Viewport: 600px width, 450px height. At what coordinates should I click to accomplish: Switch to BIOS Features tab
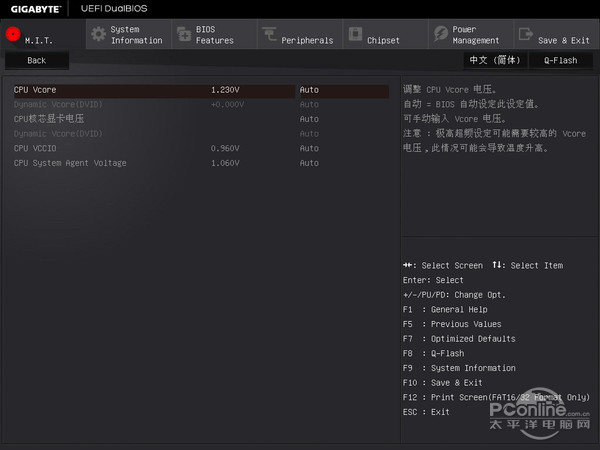(x=215, y=34)
